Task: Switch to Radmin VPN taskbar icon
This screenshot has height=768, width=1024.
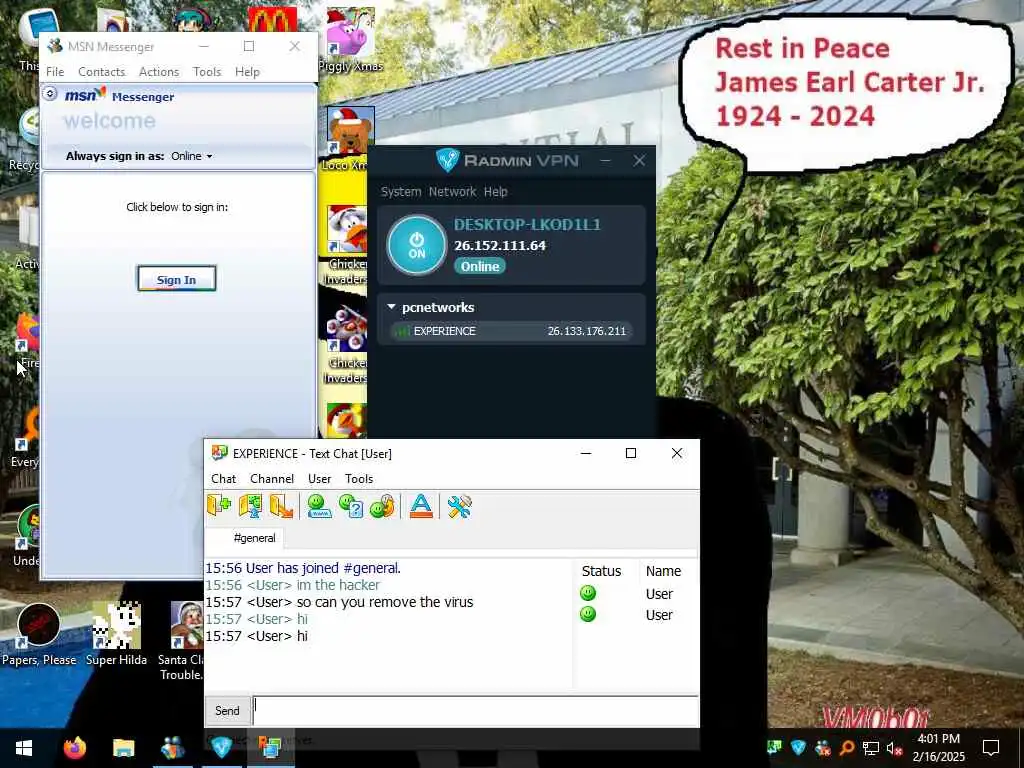Action: coord(221,748)
